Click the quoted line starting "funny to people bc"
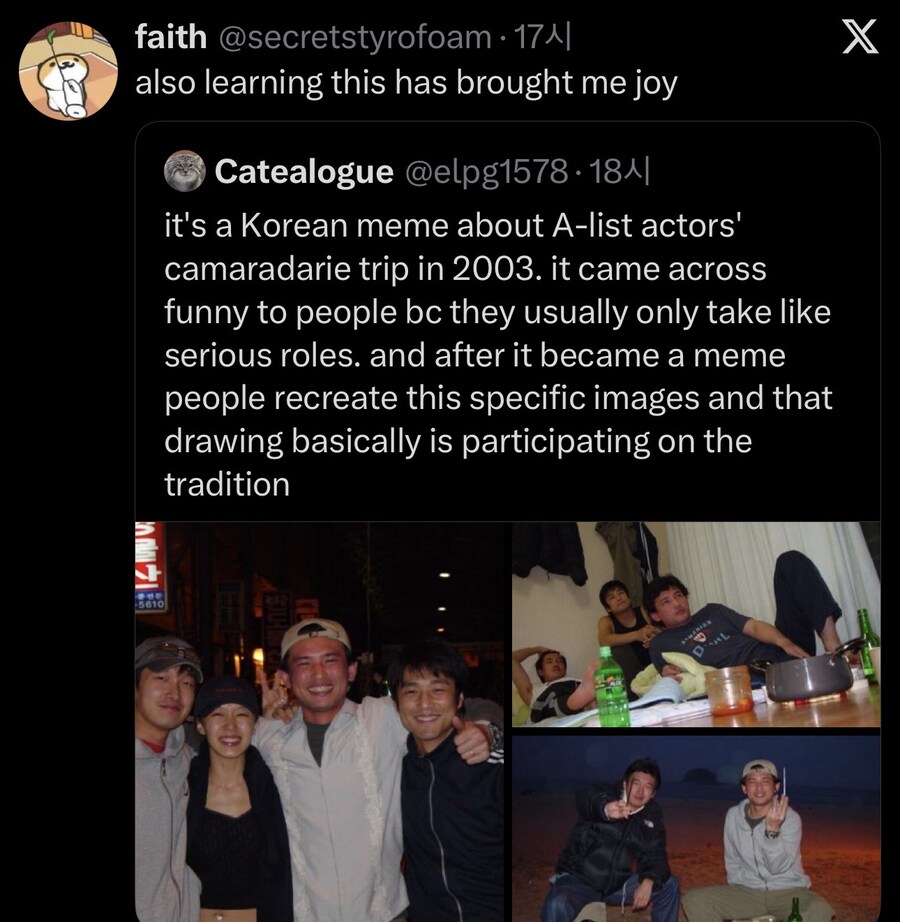 [x=497, y=312]
